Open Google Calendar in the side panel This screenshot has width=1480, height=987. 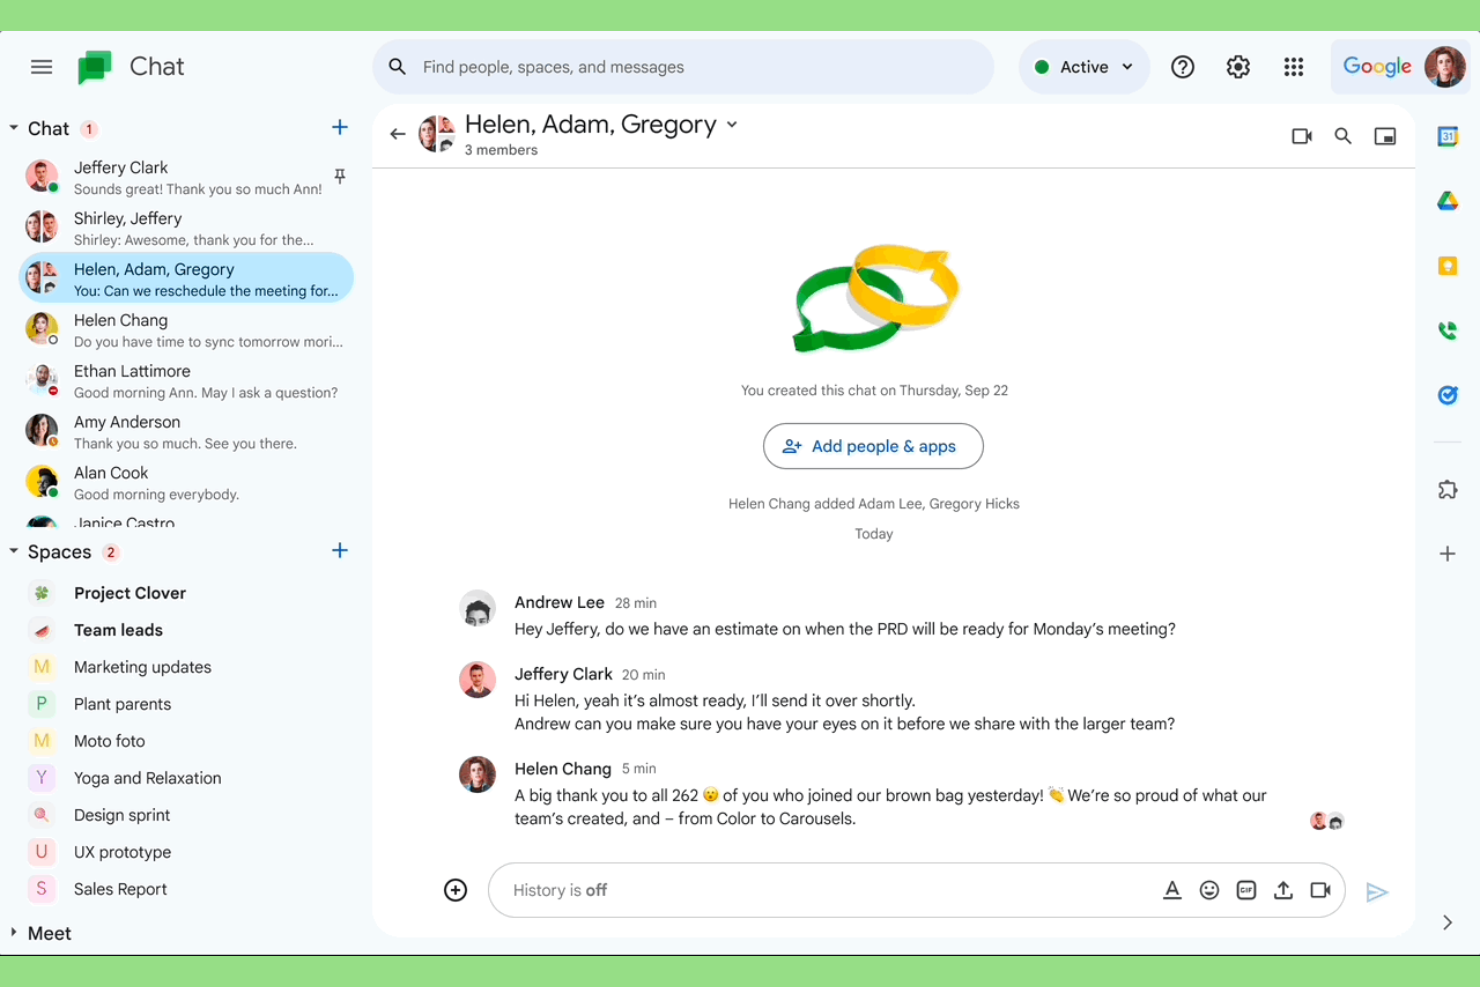click(x=1447, y=135)
